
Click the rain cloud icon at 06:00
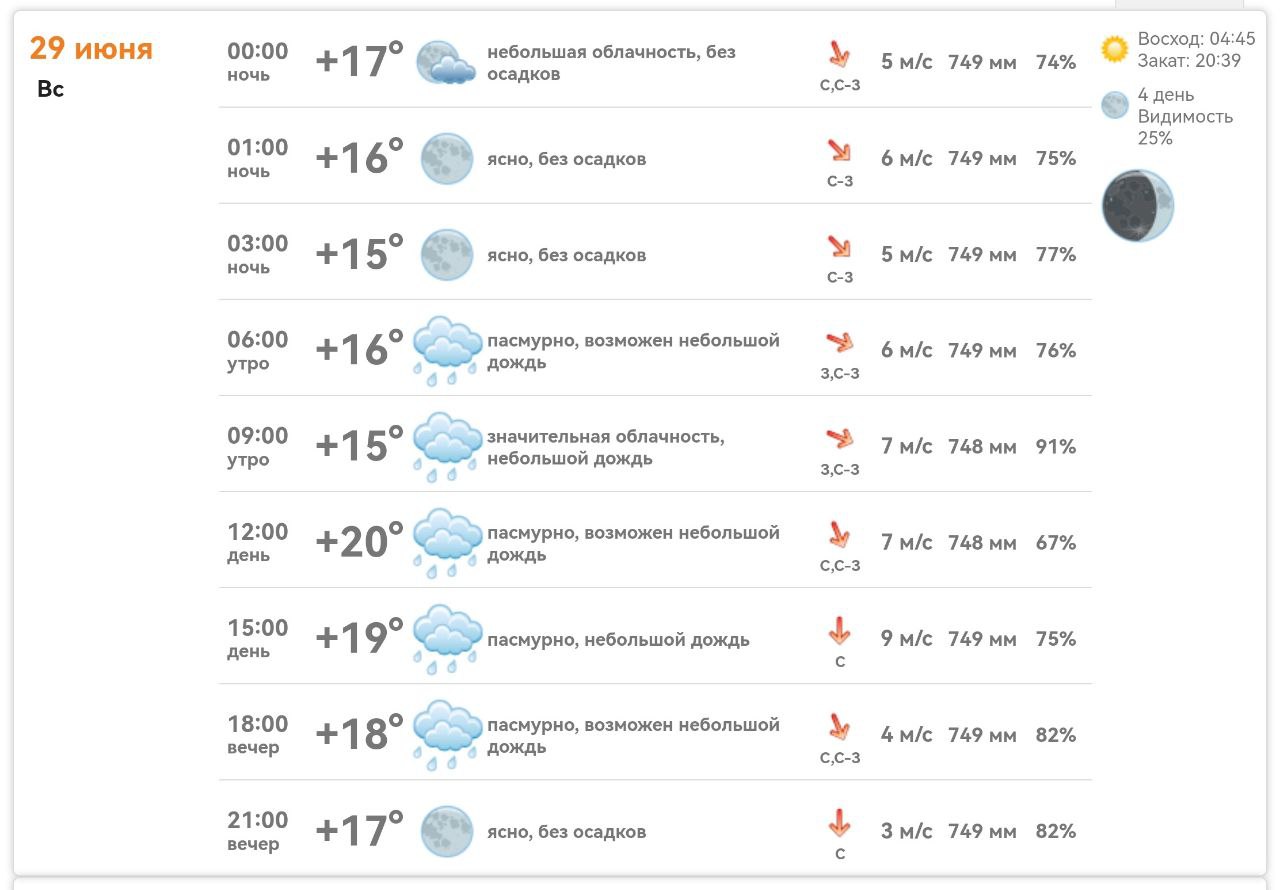click(447, 351)
